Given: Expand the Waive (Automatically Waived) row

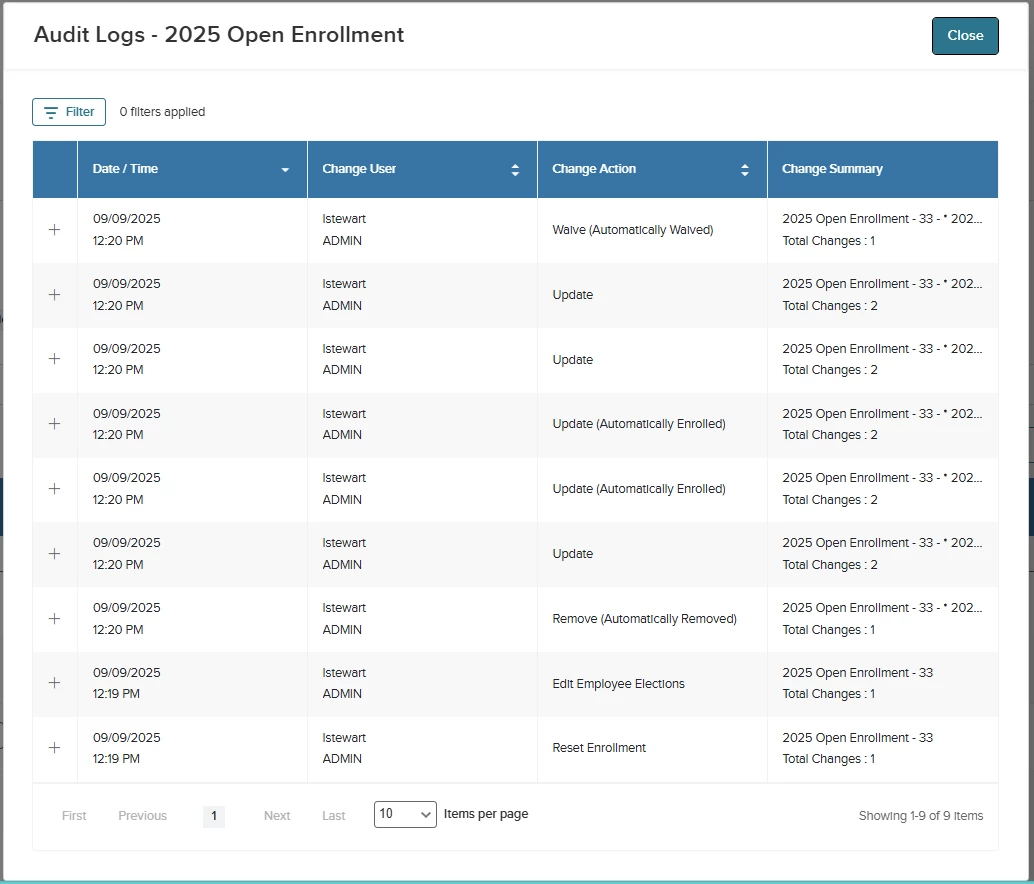Looking at the screenshot, I should coord(55,229).
